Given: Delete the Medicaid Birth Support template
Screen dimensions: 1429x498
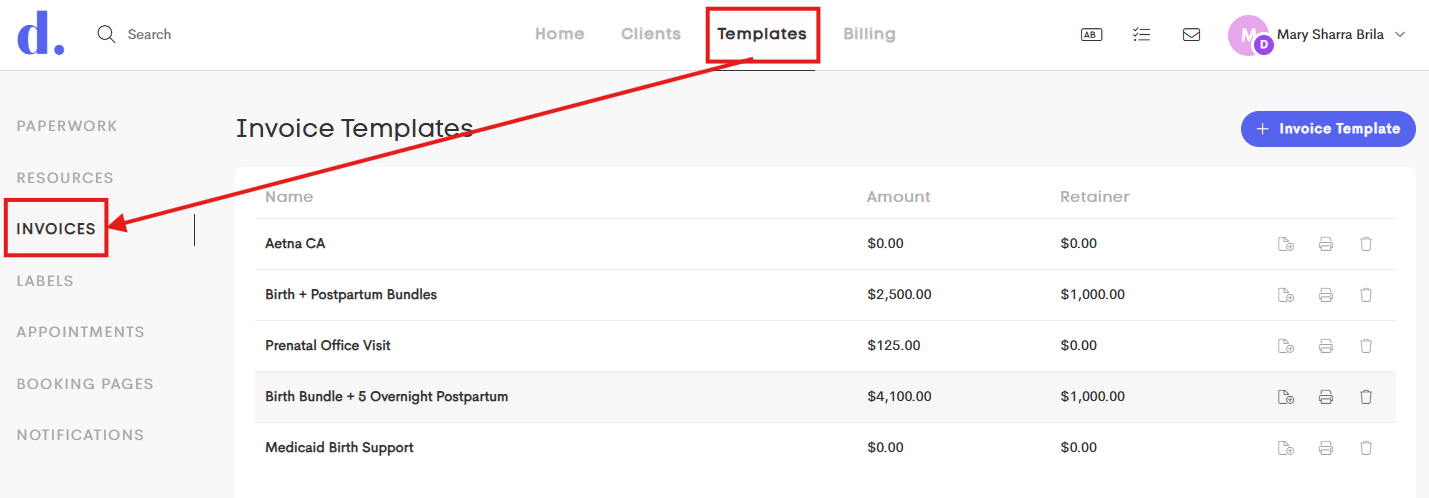Looking at the screenshot, I should tap(1366, 448).
